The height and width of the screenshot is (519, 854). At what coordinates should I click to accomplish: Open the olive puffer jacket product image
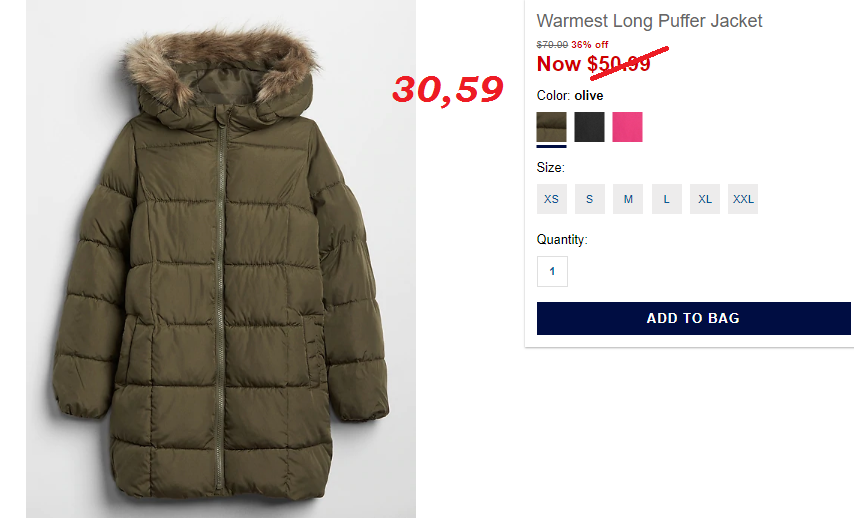pos(221,259)
